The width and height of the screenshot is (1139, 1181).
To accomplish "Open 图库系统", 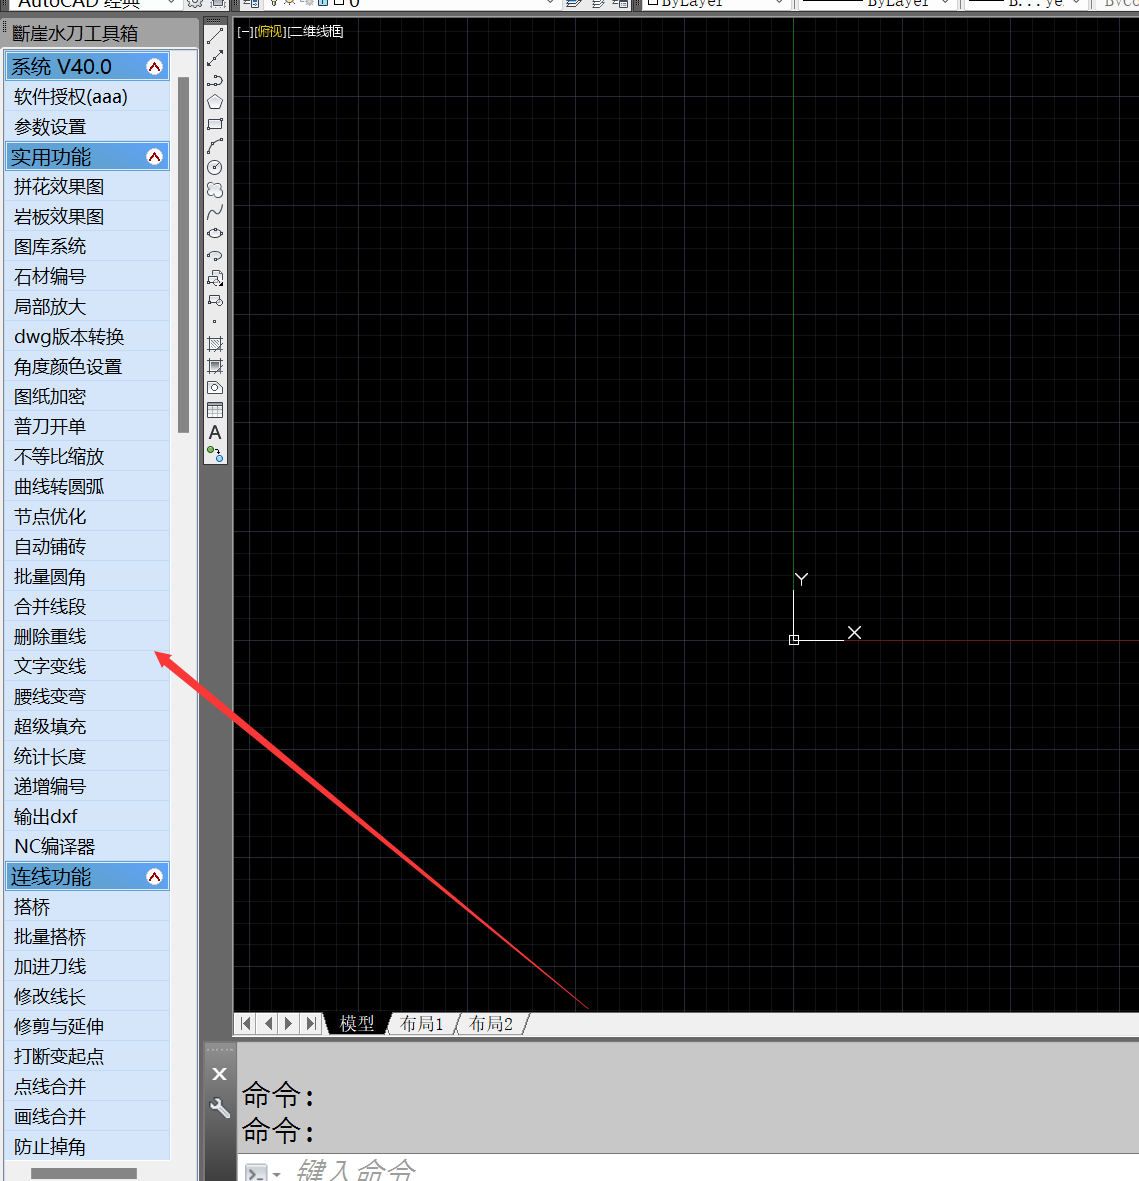I will tap(87, 246).
